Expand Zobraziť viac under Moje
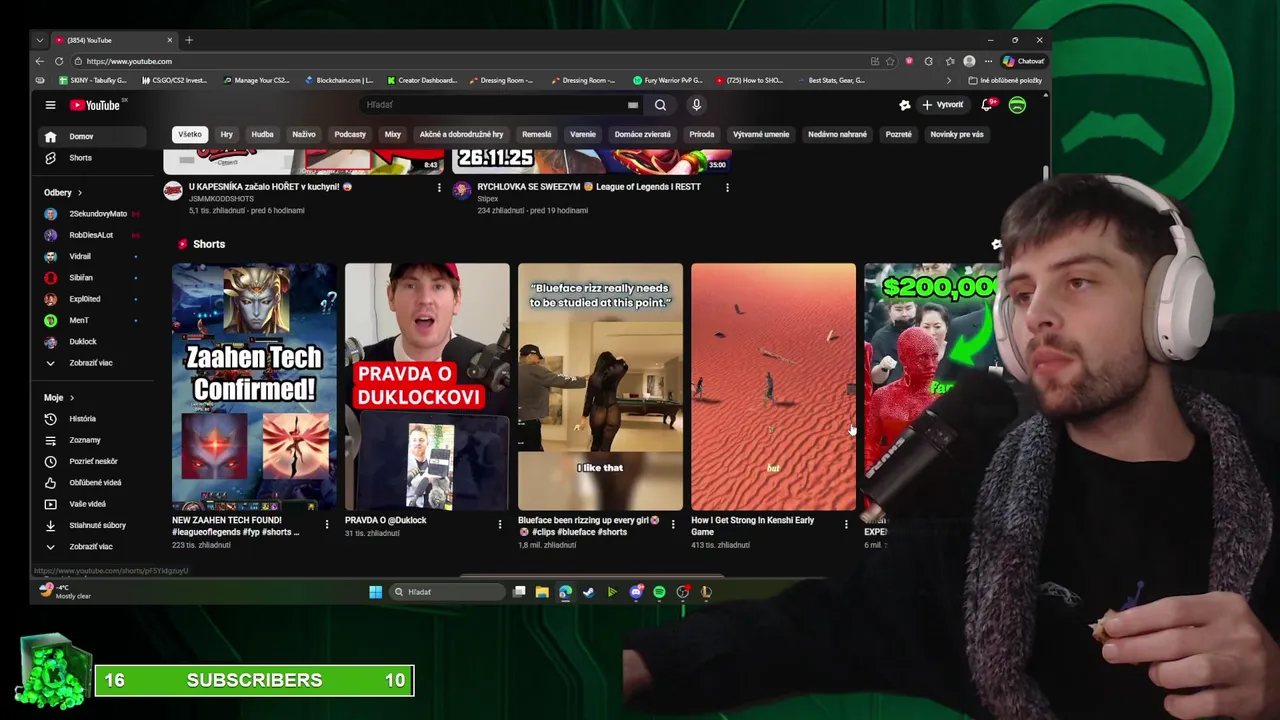Image resolution: width=1280 pixels, height=720 pixels. [90, 547]
